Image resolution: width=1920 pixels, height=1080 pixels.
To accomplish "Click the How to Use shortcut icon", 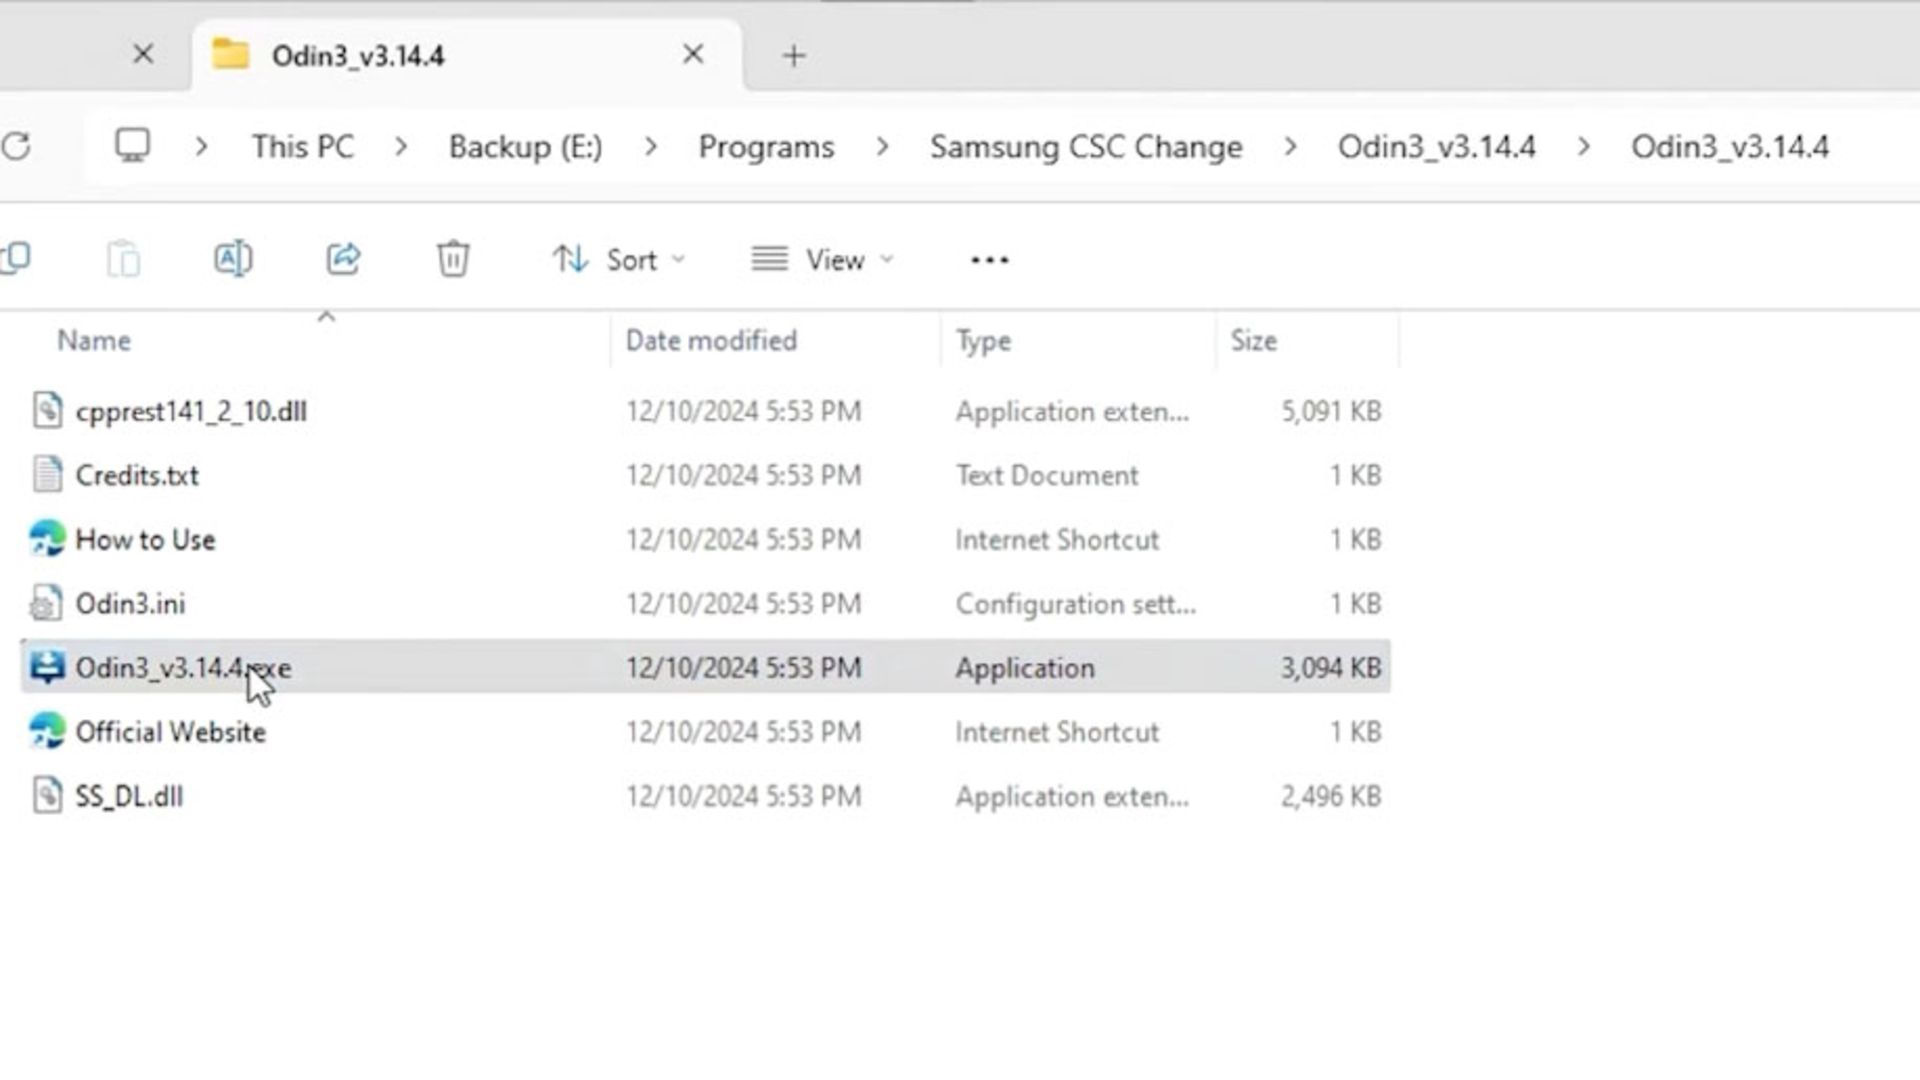I will click(47, 539).
